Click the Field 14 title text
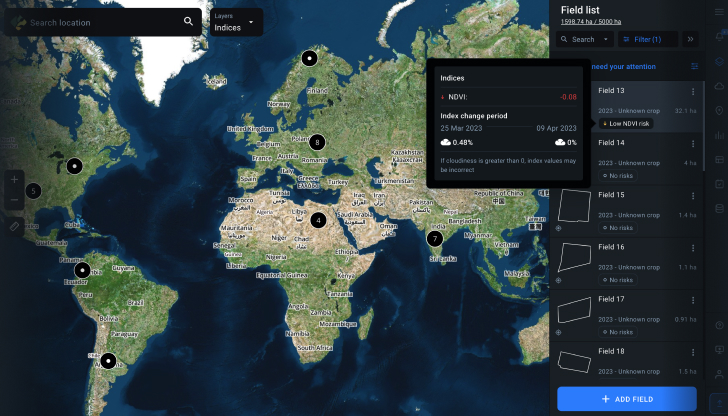This screenshot has width=728, height=416. (611, 143)
